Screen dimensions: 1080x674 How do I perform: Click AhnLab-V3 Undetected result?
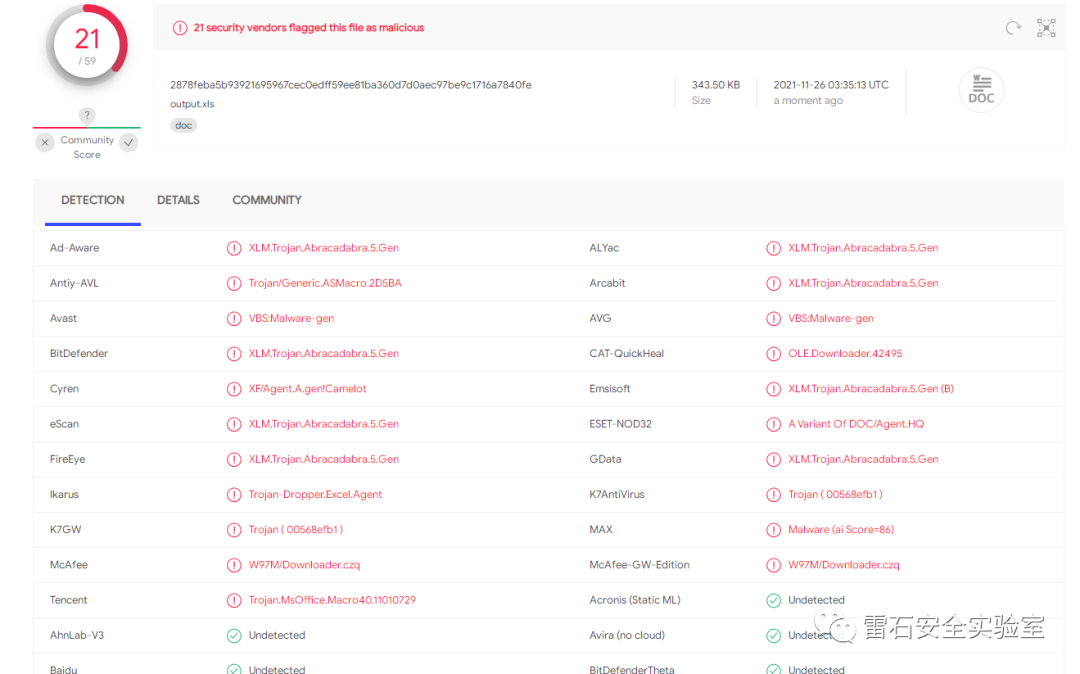click(x=277, y=635)
